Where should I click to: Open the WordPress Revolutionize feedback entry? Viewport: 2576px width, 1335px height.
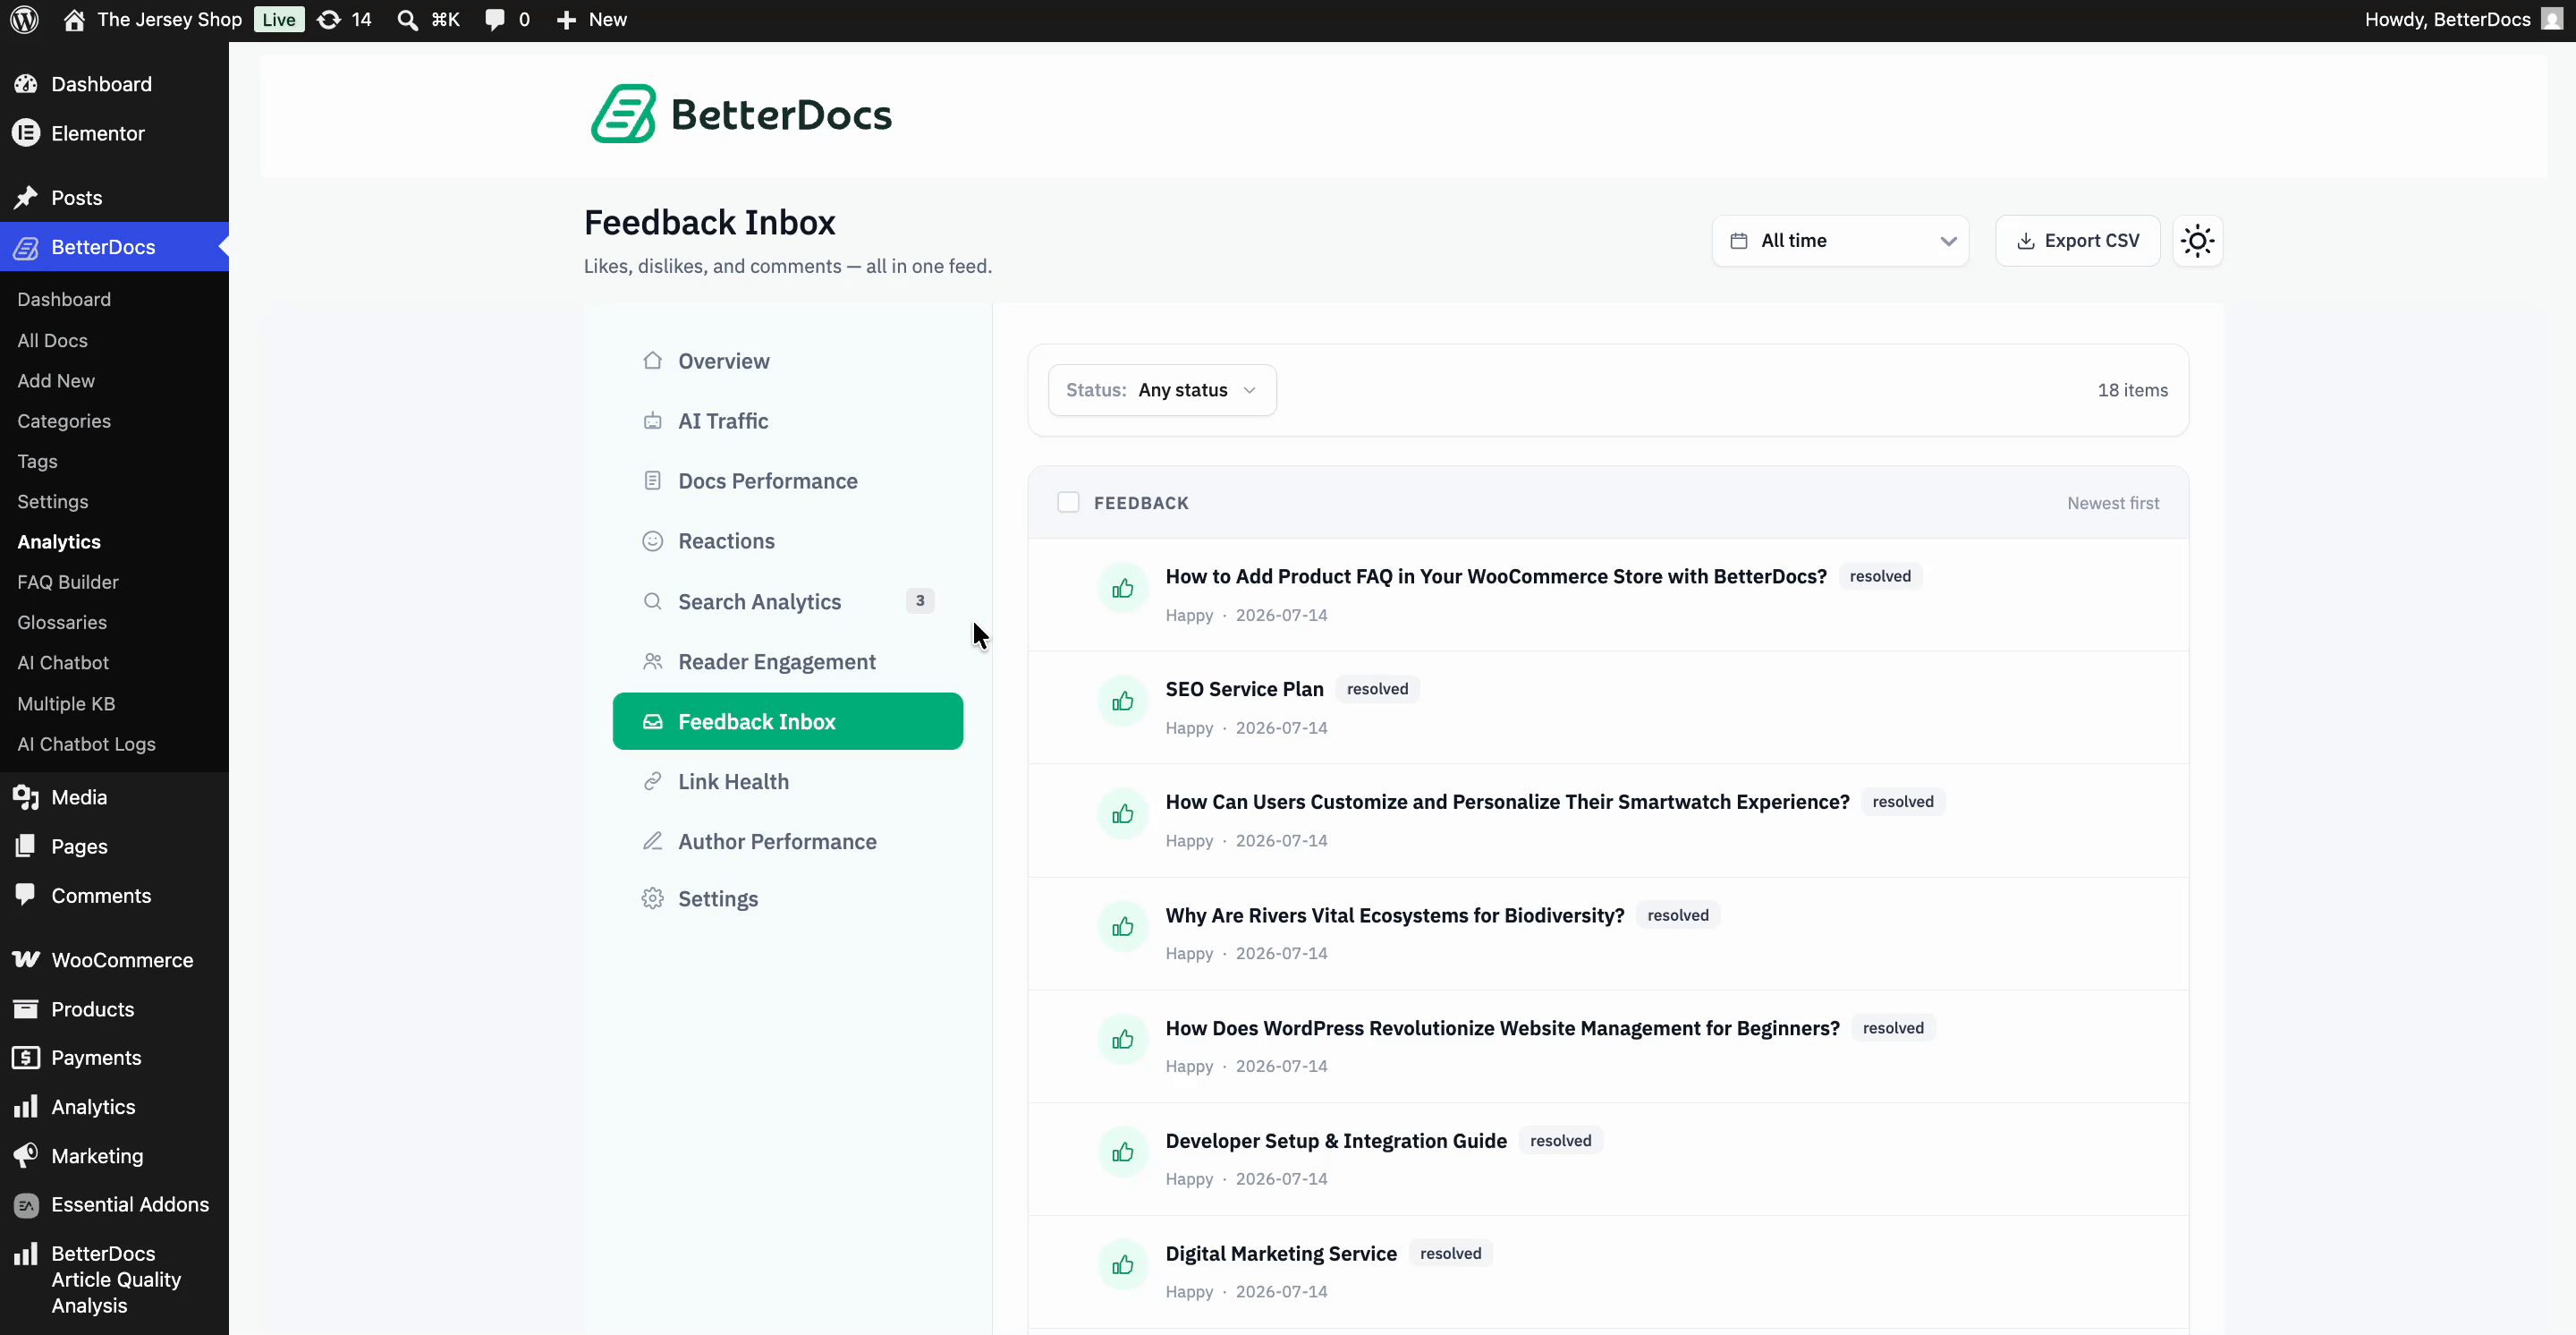(1502, 1028)
